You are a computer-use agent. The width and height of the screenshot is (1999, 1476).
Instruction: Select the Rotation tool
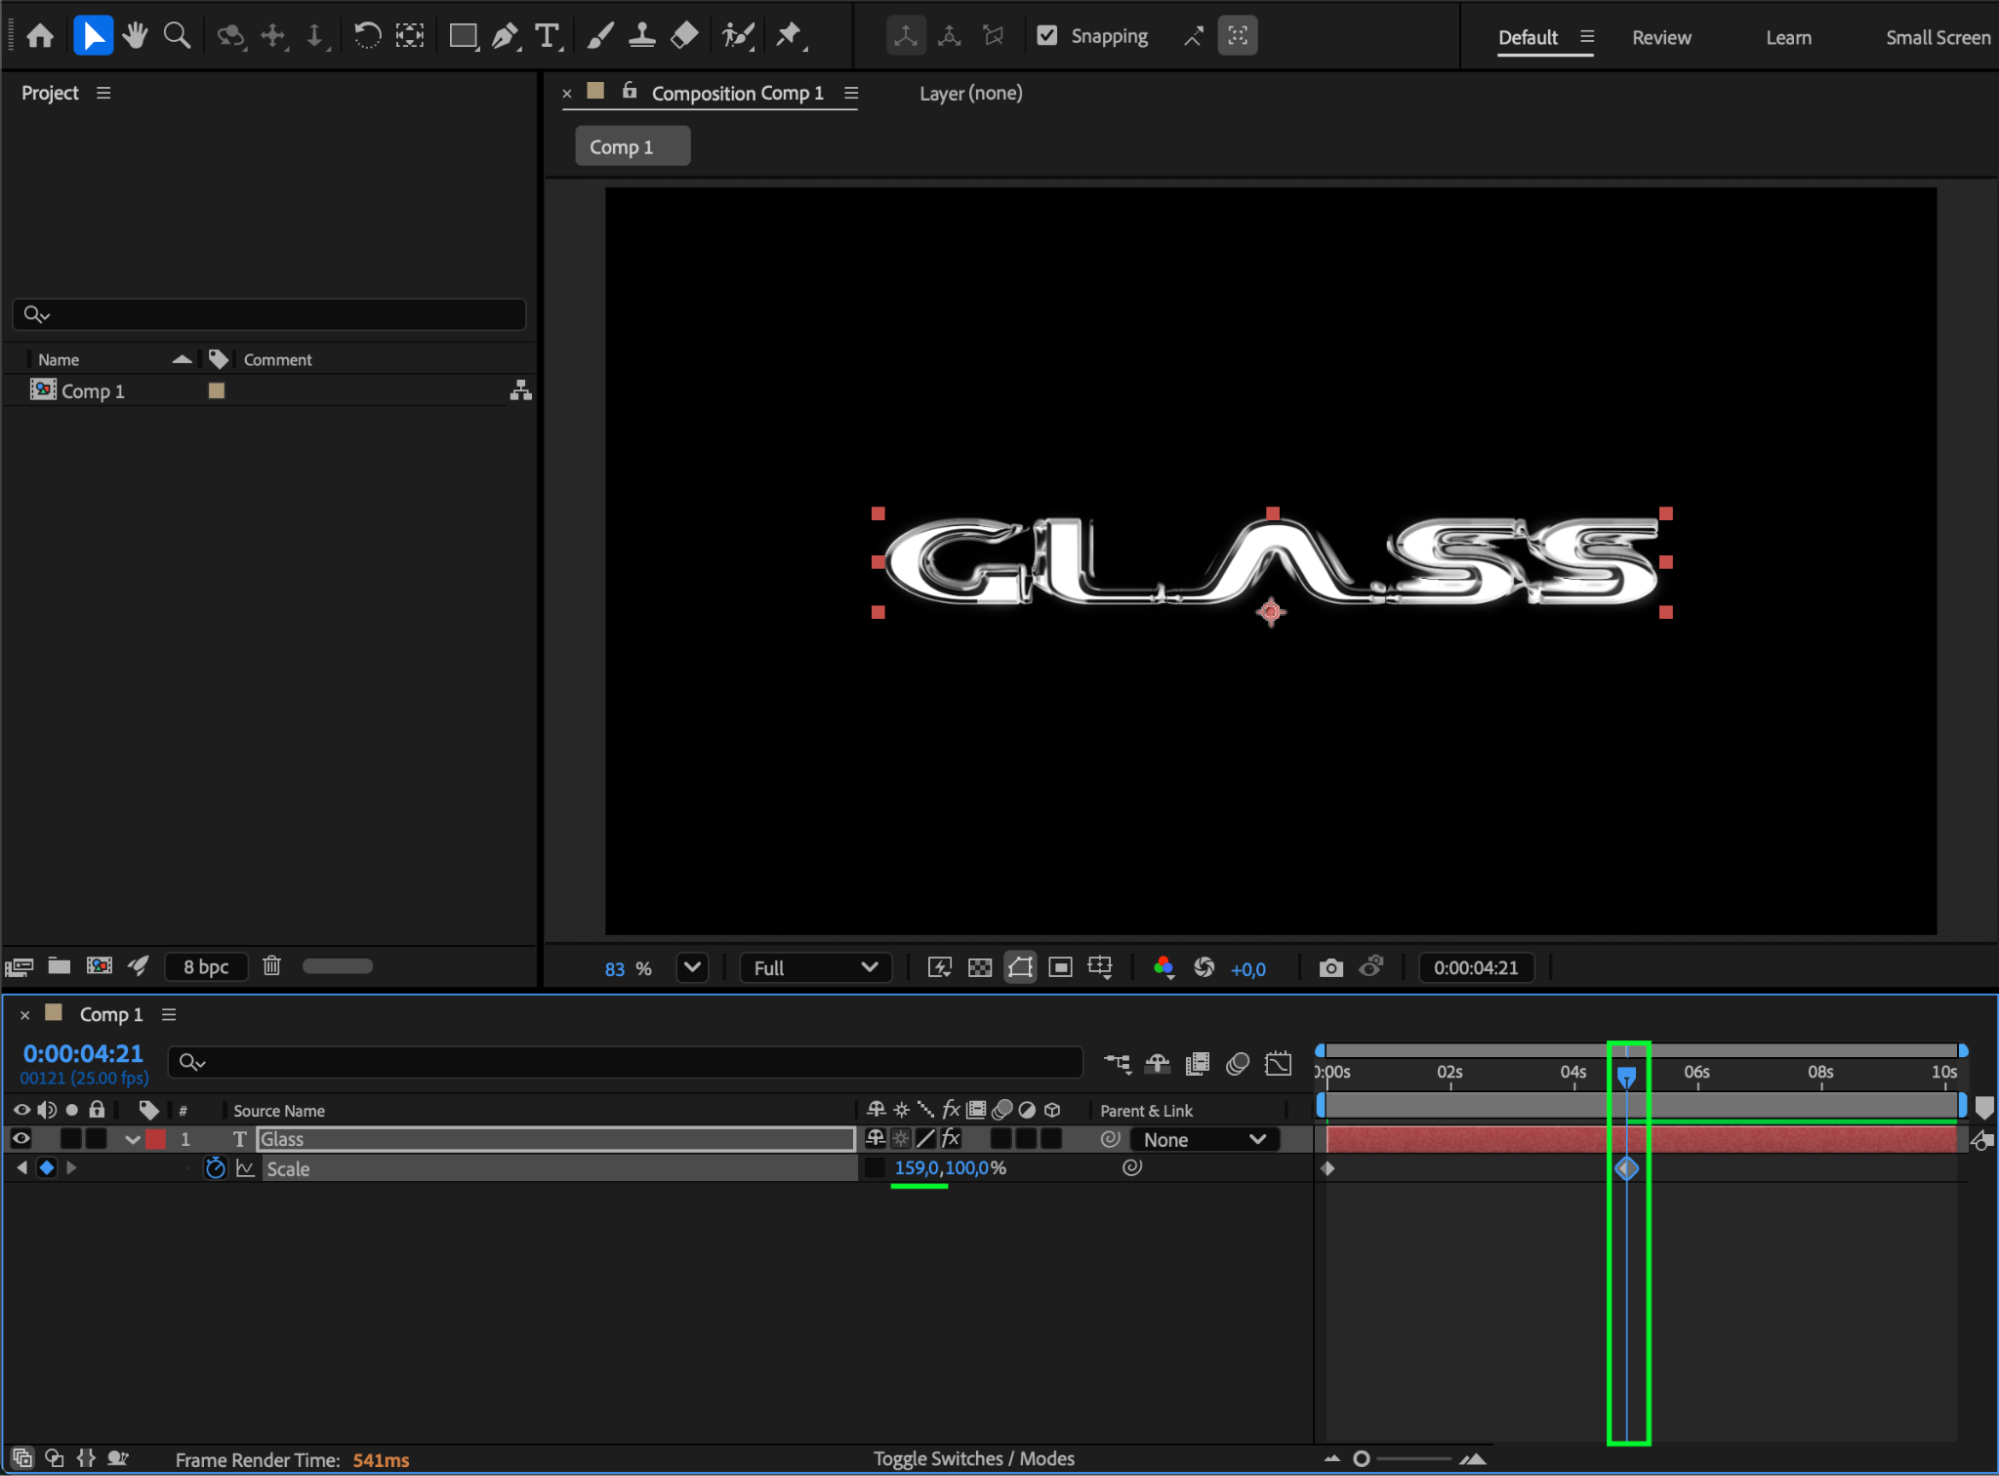click(367, 37)
